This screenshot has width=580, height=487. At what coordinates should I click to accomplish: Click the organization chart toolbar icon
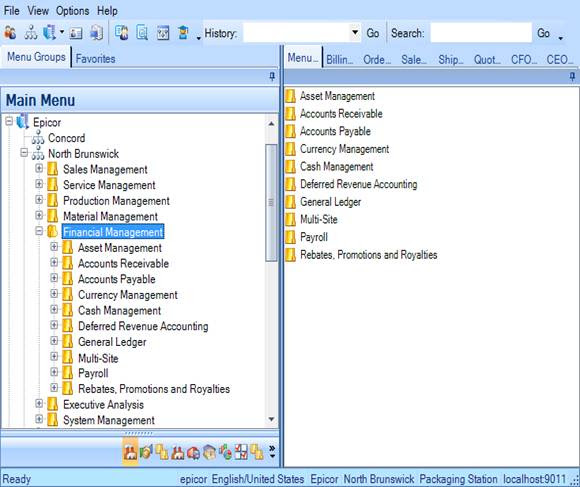pyautogui.click(x=31, y=33)
